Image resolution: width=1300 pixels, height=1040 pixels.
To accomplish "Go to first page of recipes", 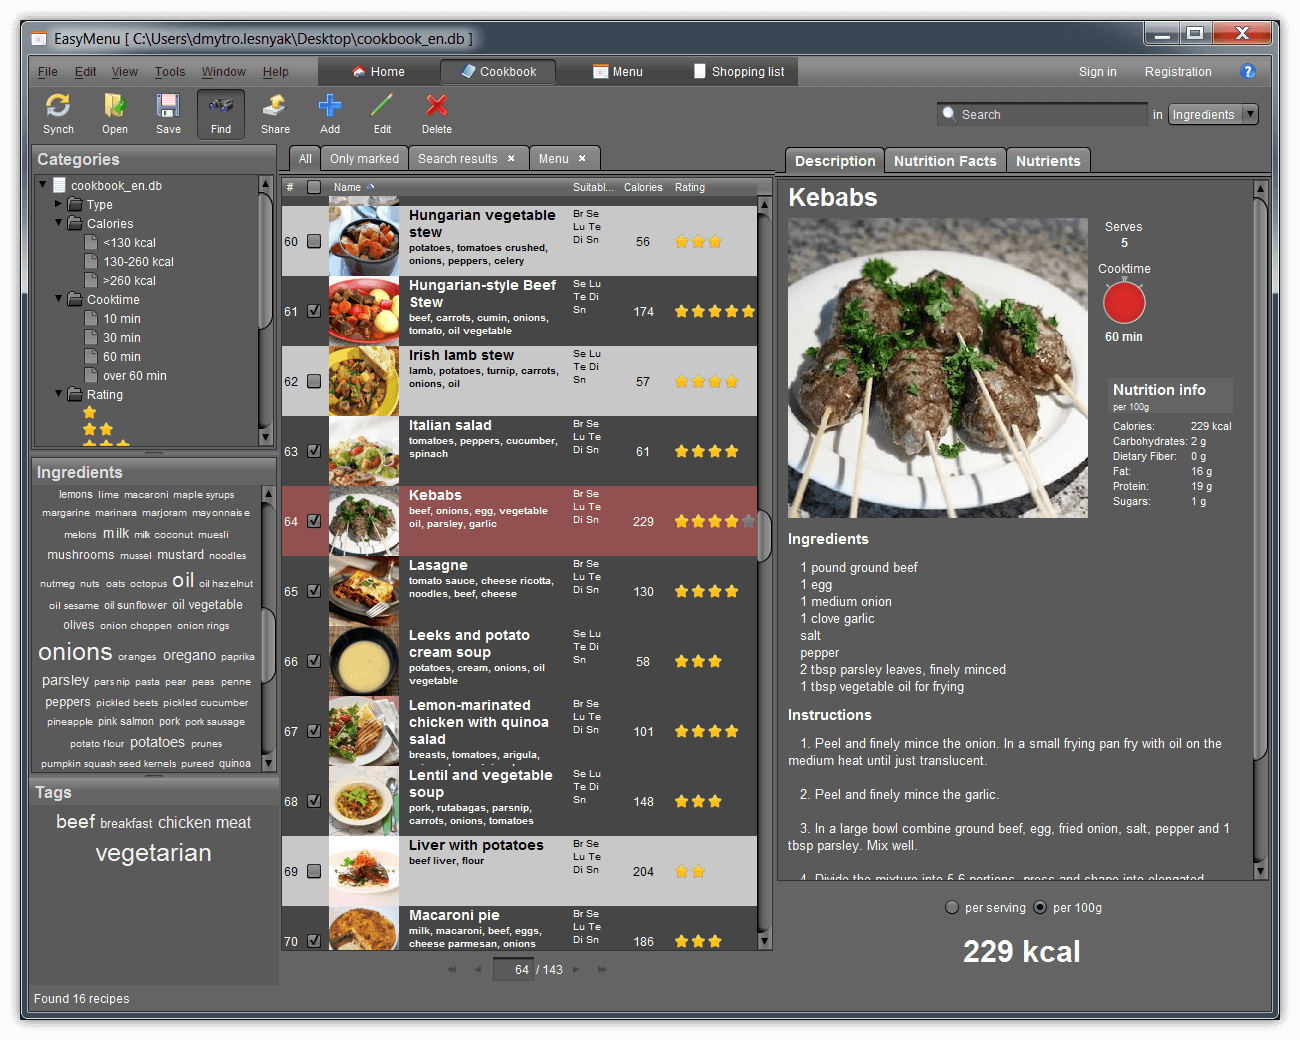I will [452, 969].
